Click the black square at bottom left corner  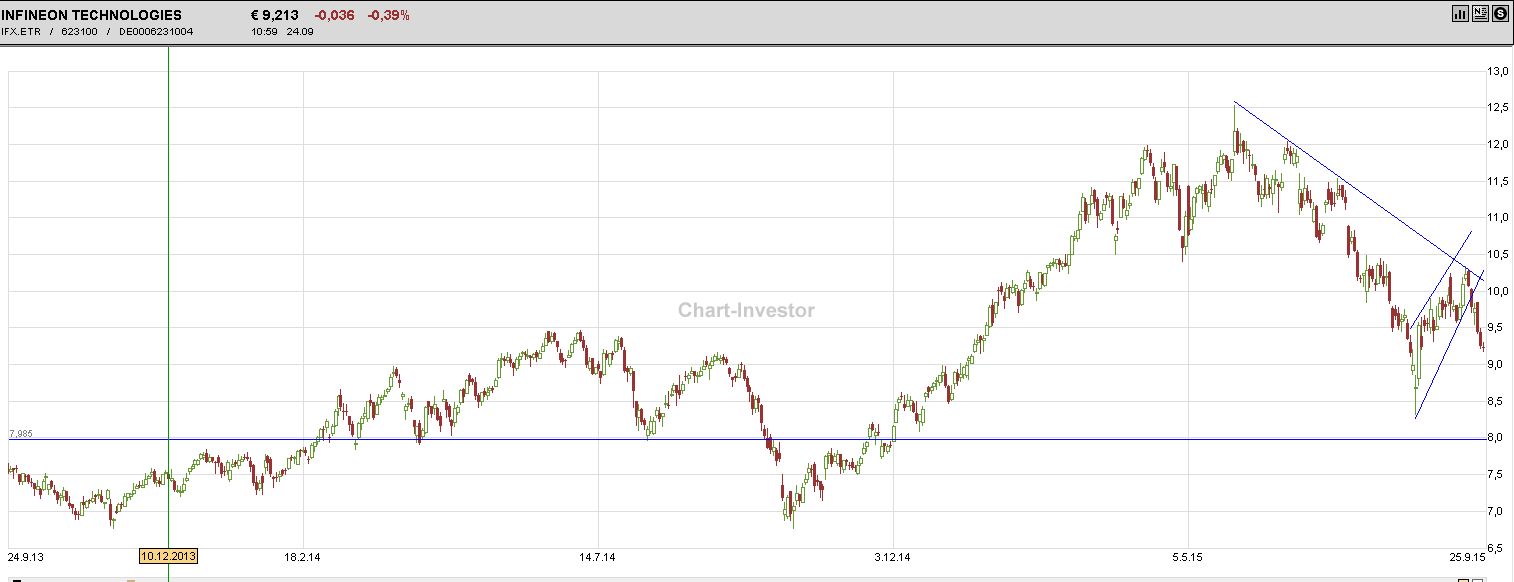click(16, 579)
